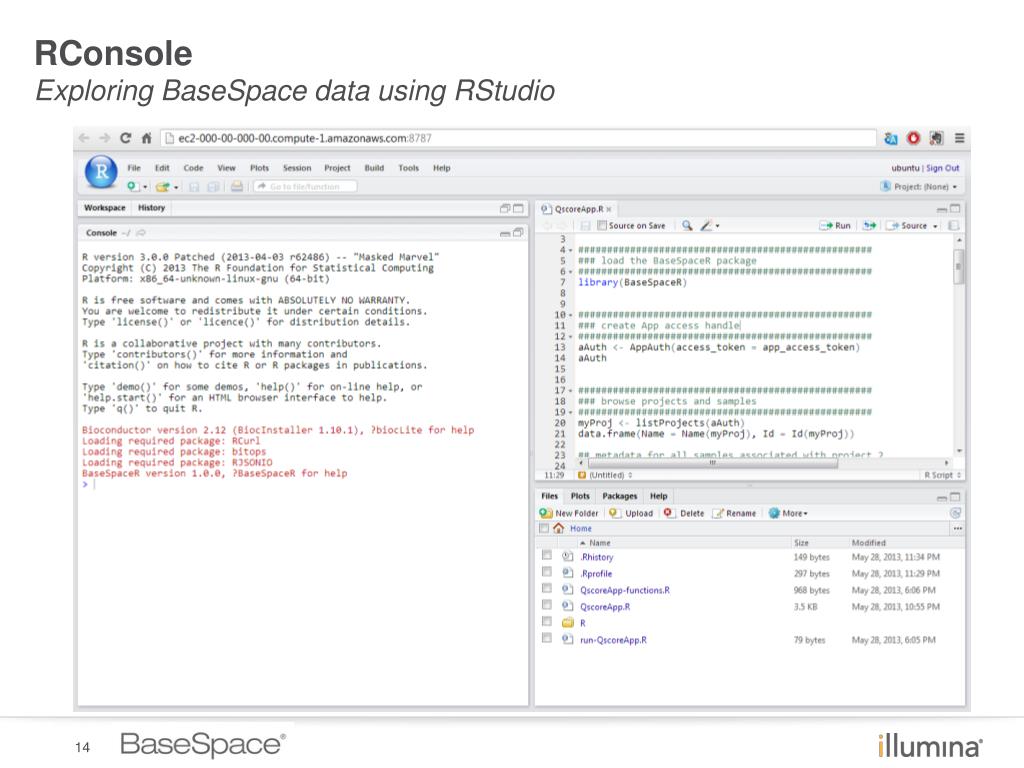
Task: Go to the browser home page icon
Action: click(x=146, y=138)
